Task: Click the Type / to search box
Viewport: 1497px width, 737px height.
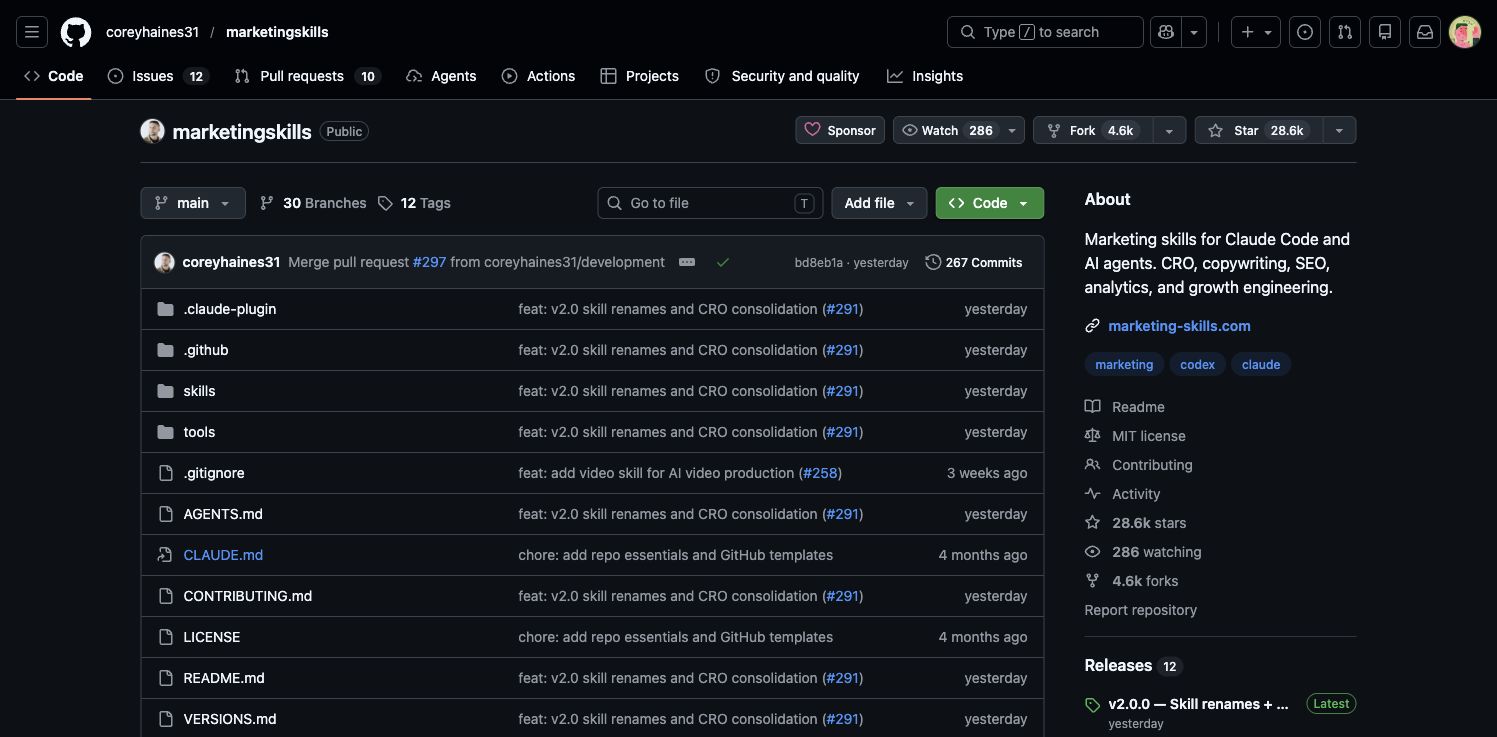Action: point(1045,32)
